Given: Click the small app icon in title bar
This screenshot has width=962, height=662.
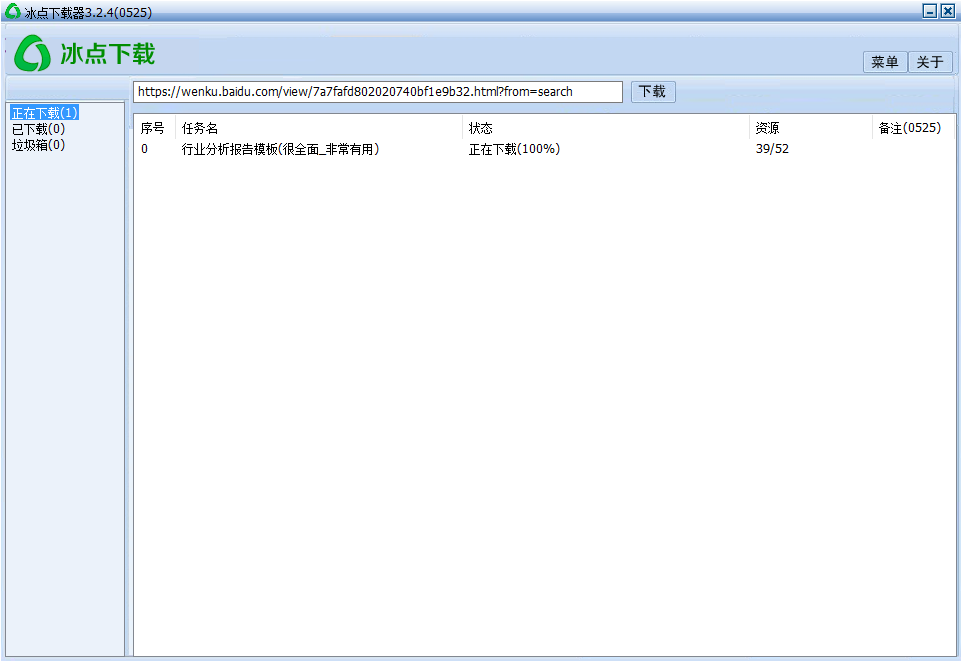Looking at the screenshot, I should click(x=12, y=11).
